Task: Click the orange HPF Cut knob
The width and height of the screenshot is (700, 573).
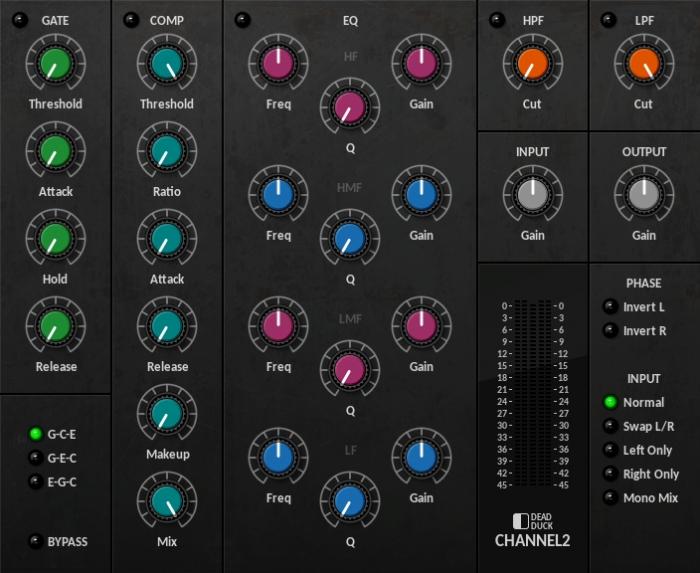Action: [x=532, y=64]
